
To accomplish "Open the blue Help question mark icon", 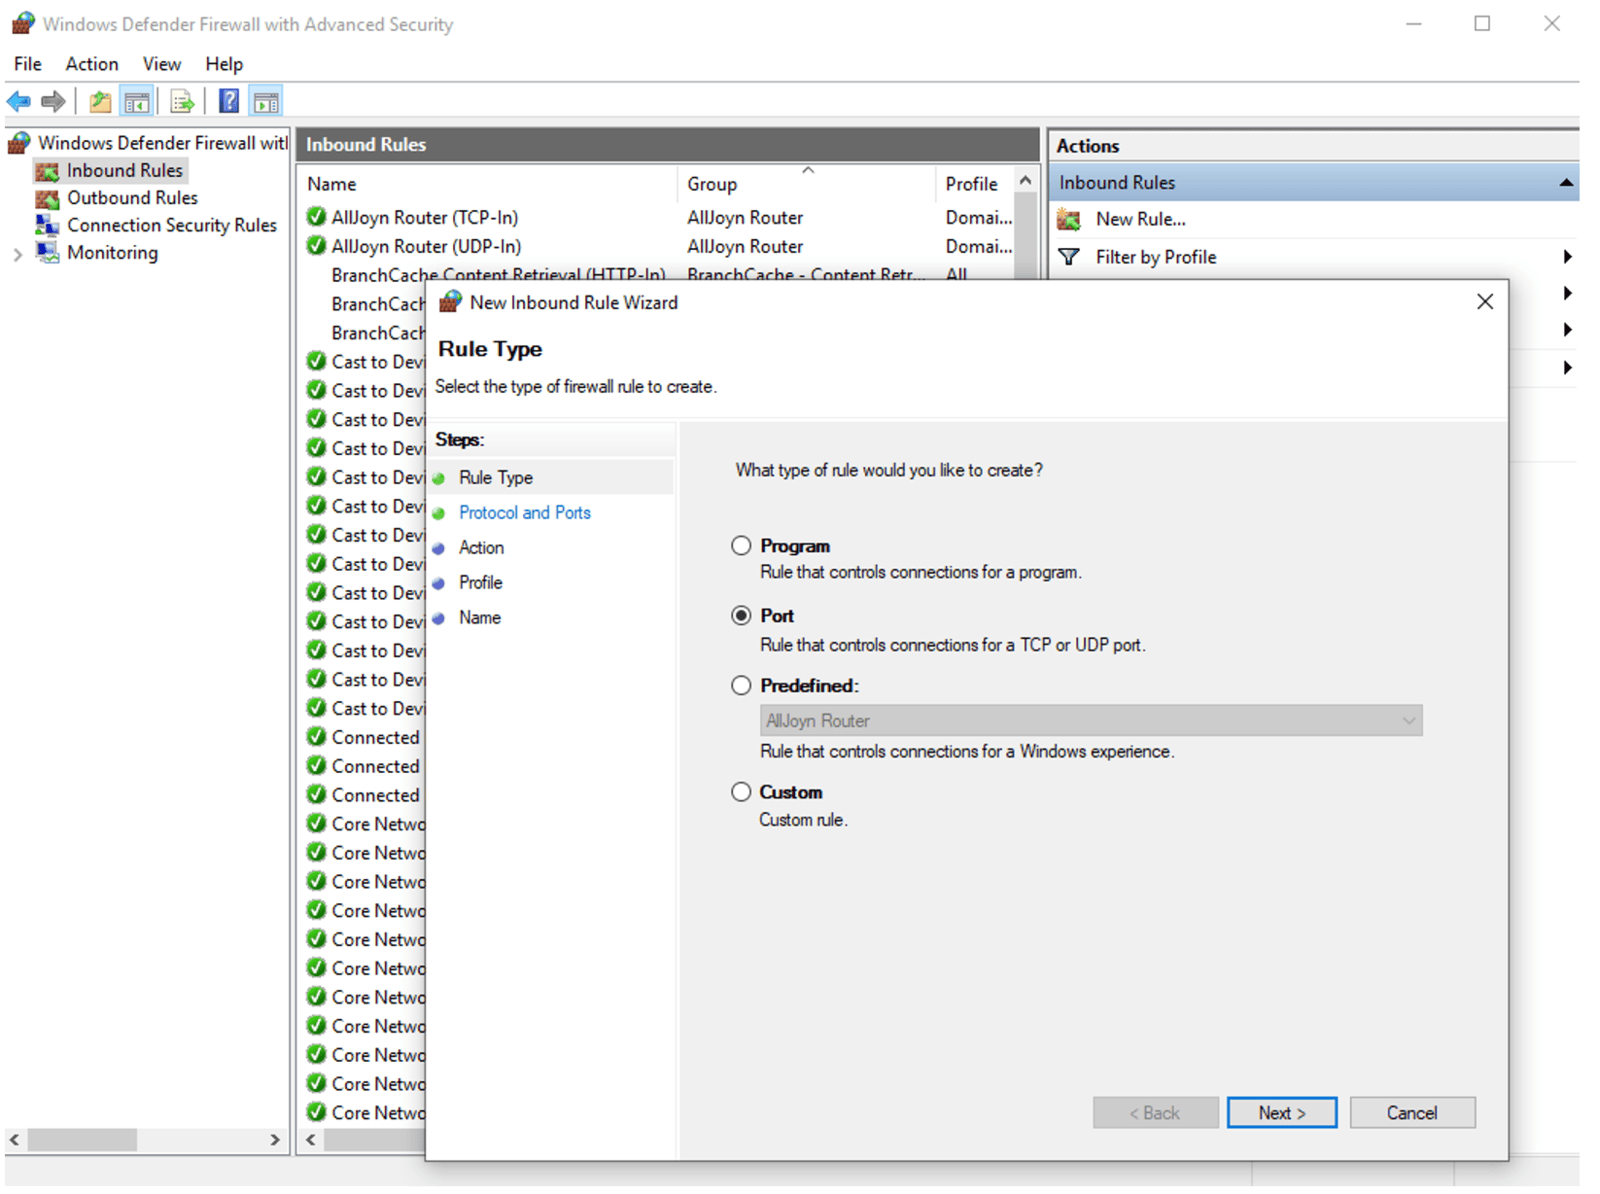I will click(229, 101).
